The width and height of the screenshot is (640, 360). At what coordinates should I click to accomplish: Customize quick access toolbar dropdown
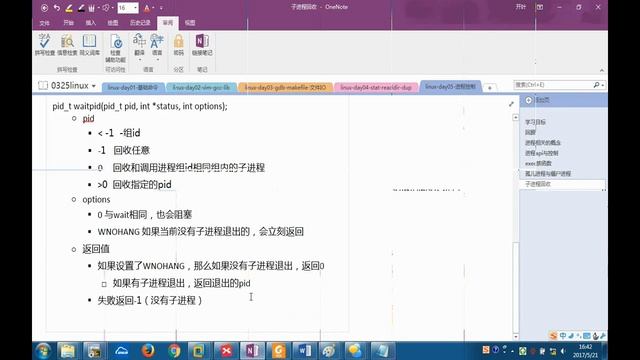161,8
